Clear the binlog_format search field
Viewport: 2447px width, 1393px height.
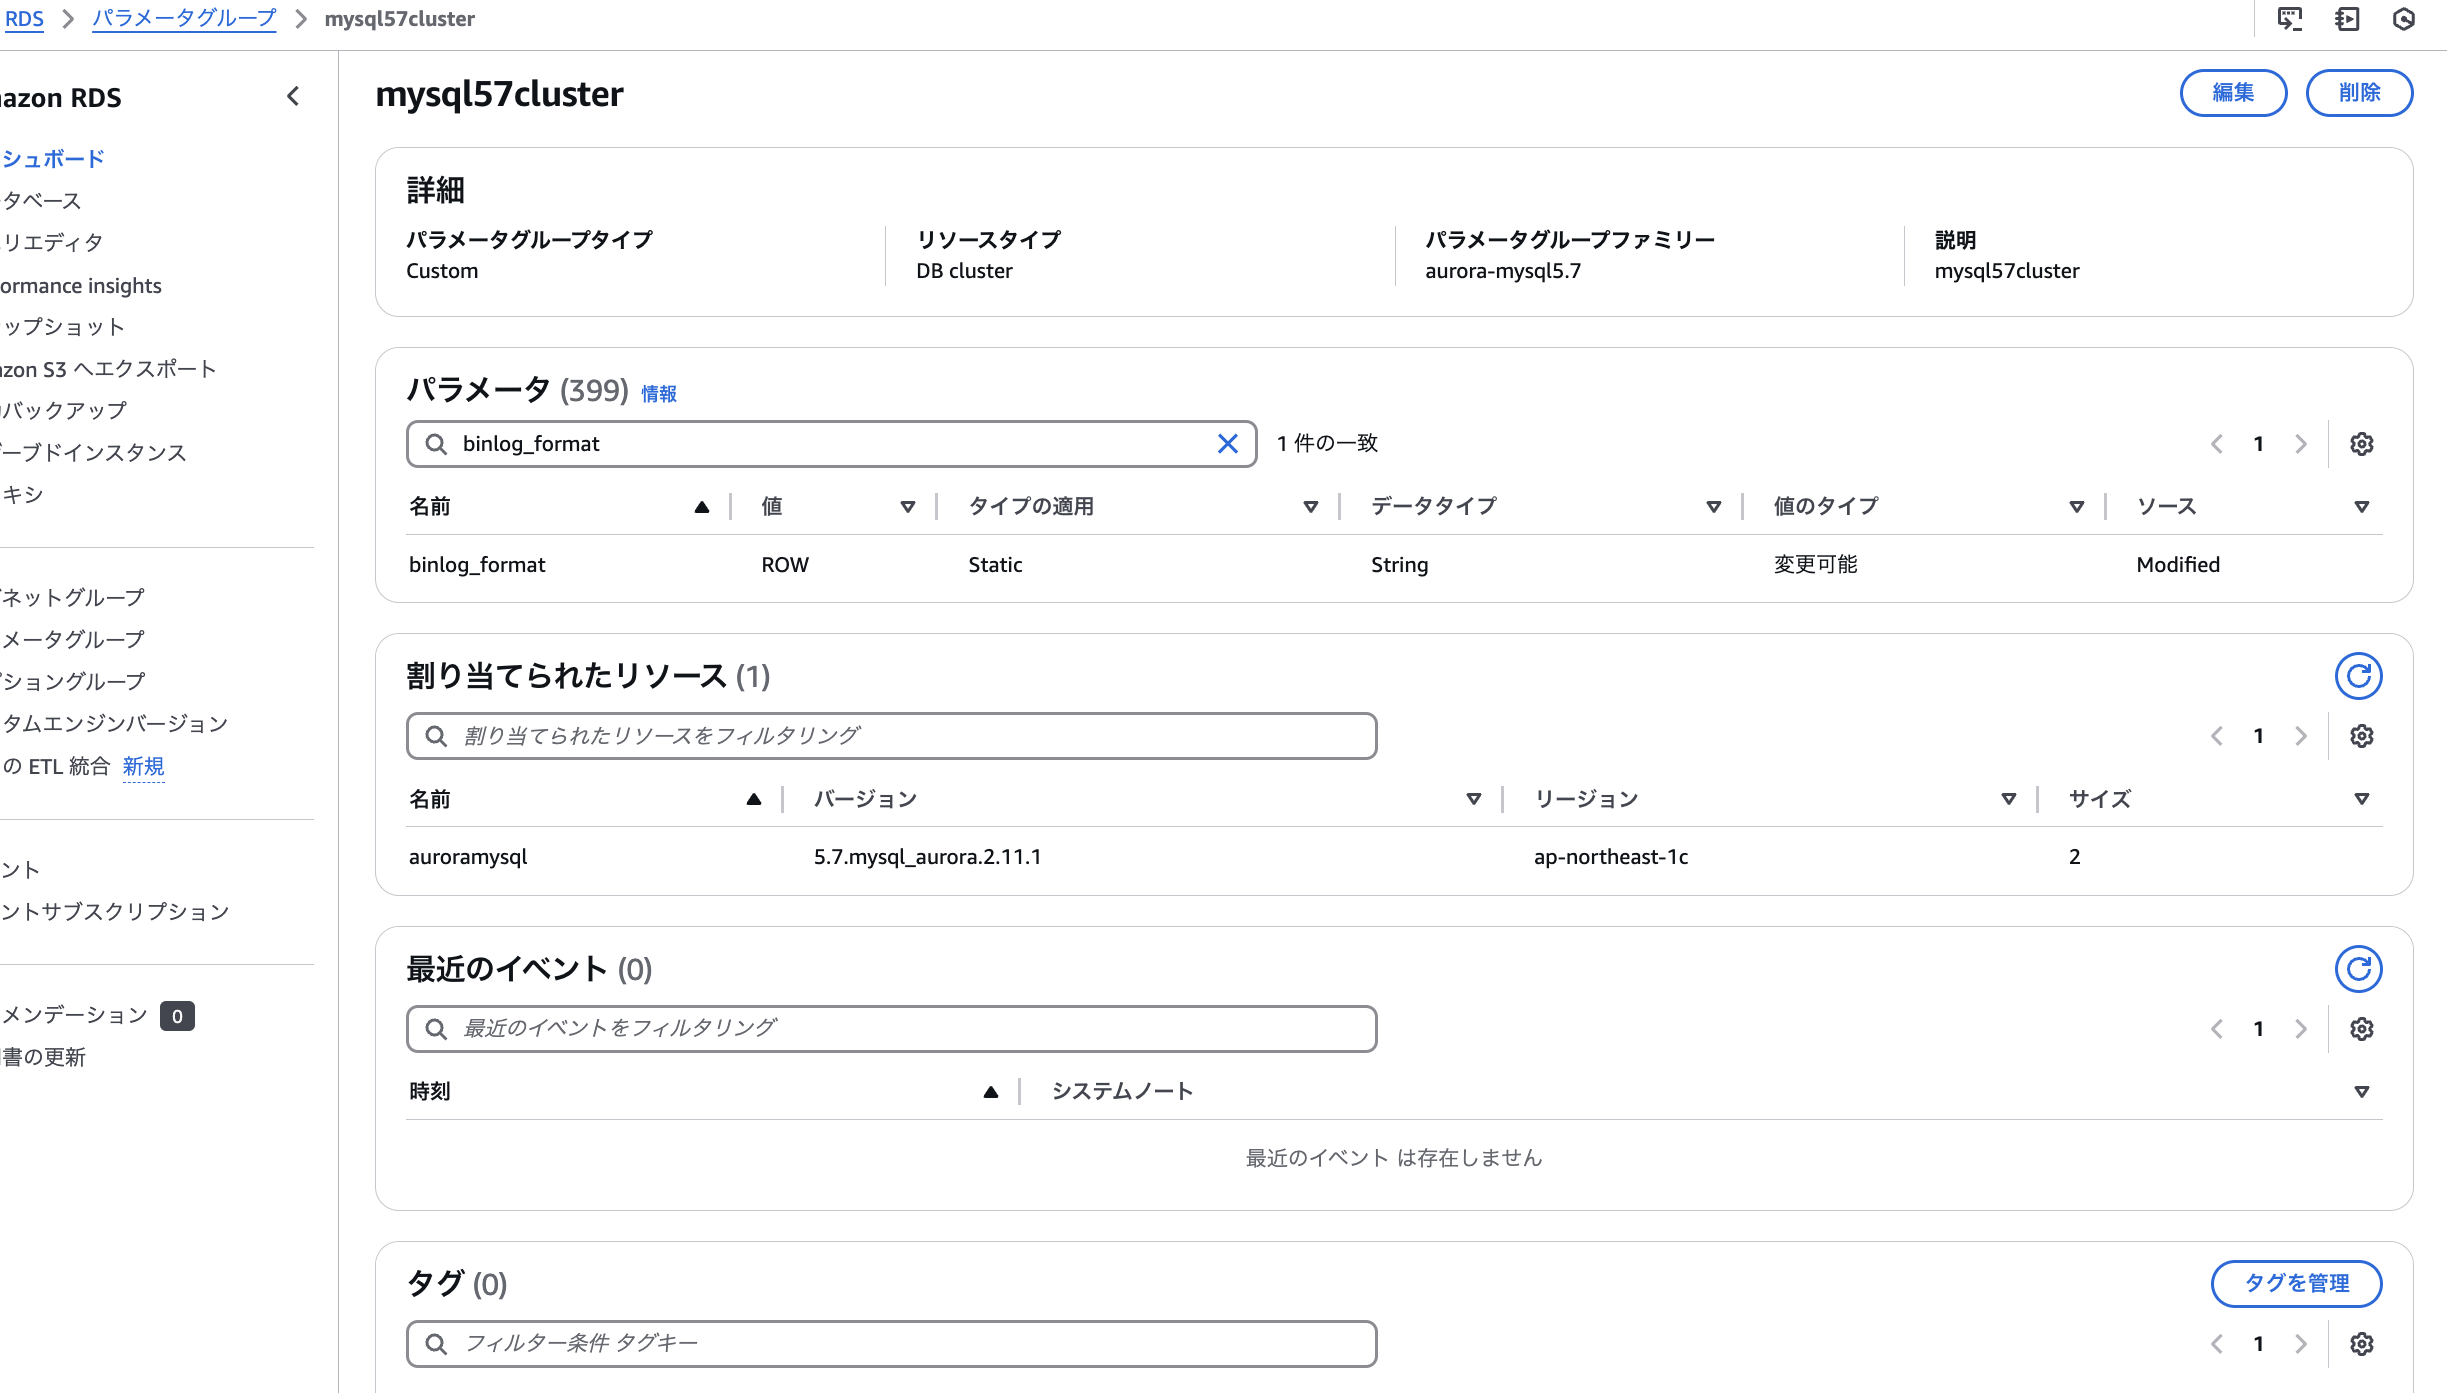pos(1227,444)
